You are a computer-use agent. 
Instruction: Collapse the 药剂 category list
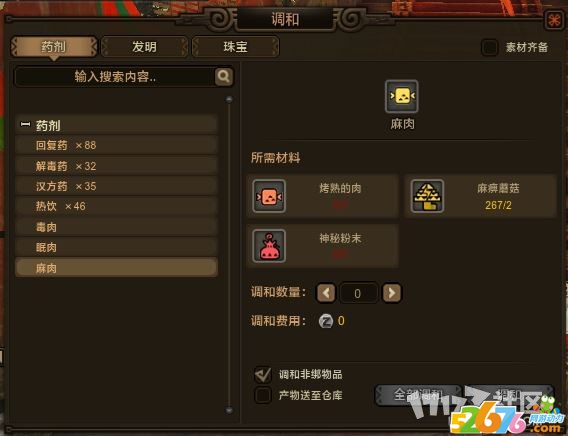pos(25,124)
